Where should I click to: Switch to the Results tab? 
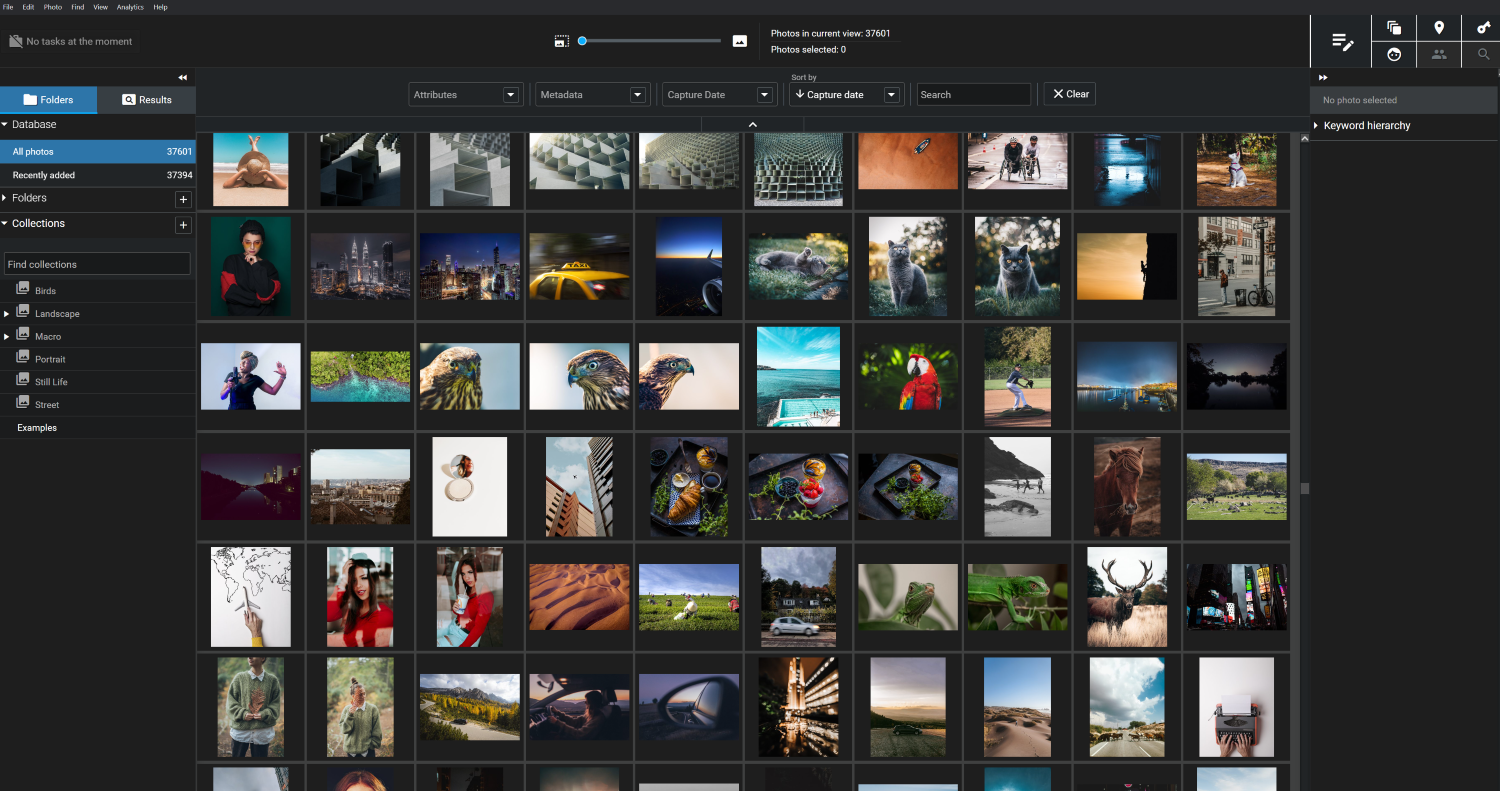point(147,100)
